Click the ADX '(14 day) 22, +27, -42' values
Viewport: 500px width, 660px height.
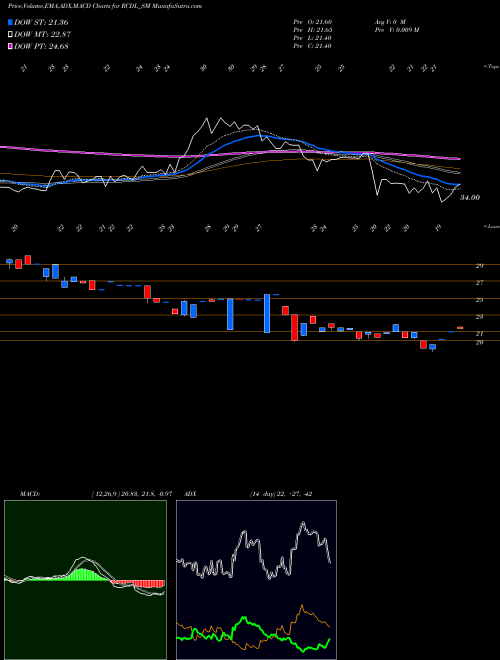(280, 494)
